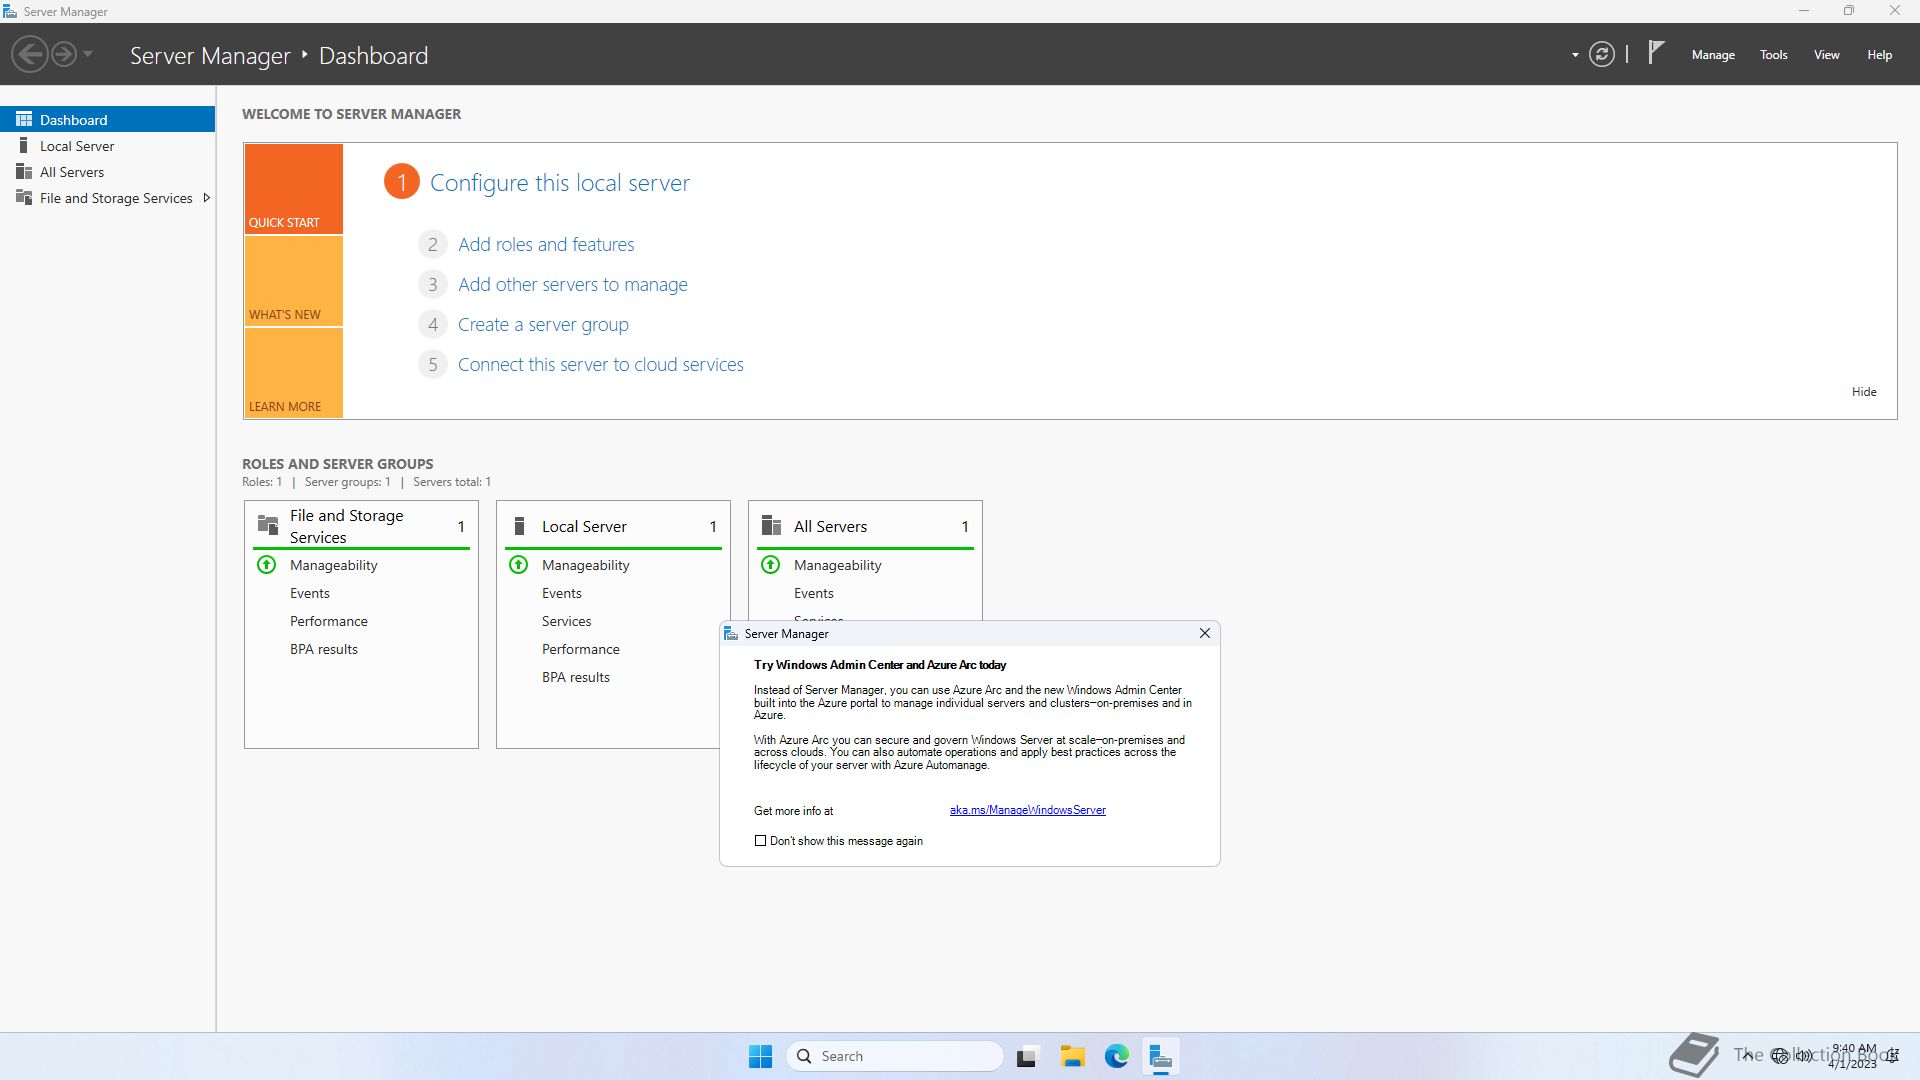Click the Back navigation arrow
The image size is (1920, 1080).
(x=30, y=54)
